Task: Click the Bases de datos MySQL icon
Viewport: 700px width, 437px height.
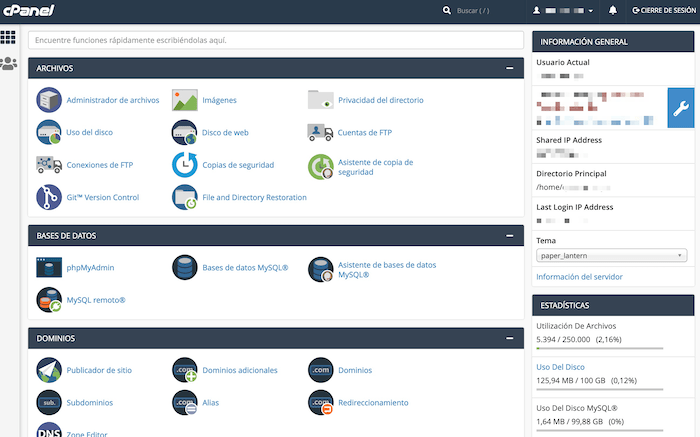Action: tap(185, 267)
